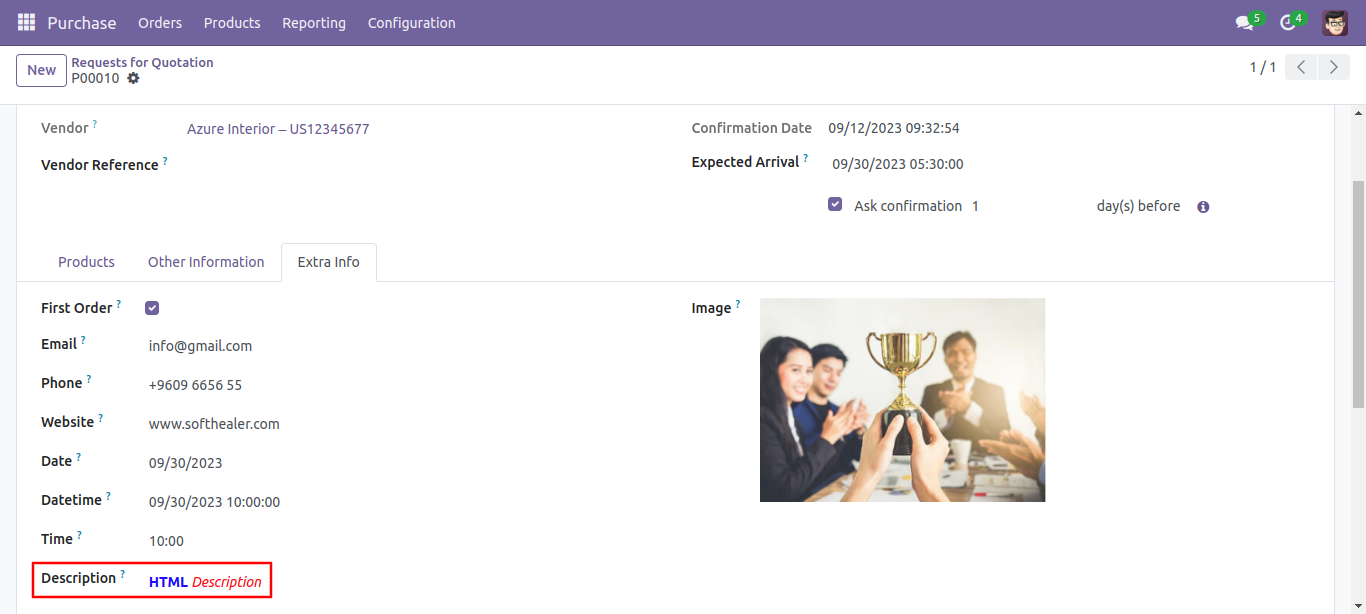1366x614 pixels.
Task: Click the Website value www.softhealer.com
Action: pyautogui.click(x=214, y=424)
